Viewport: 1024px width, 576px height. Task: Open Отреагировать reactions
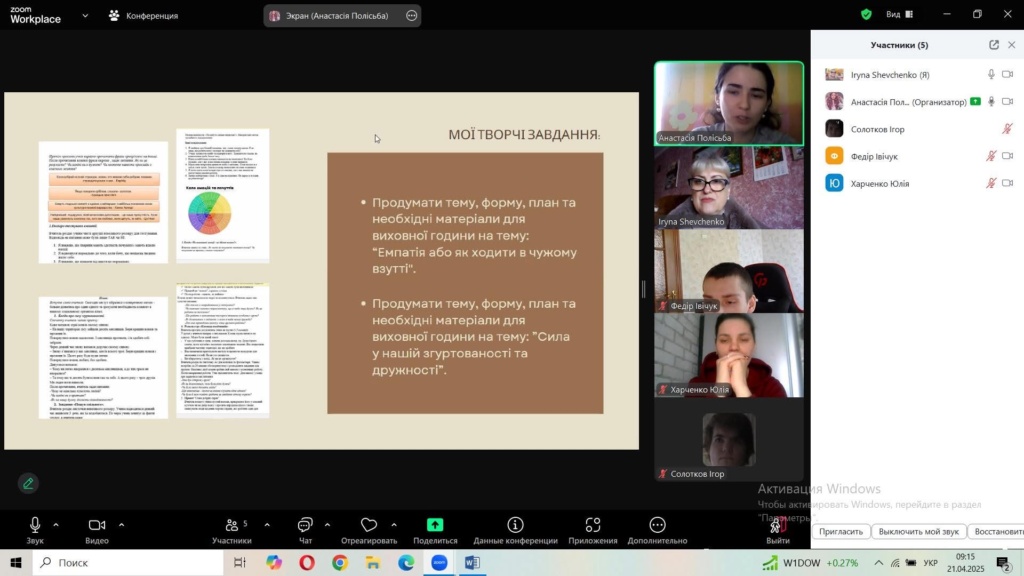[369, 530]
